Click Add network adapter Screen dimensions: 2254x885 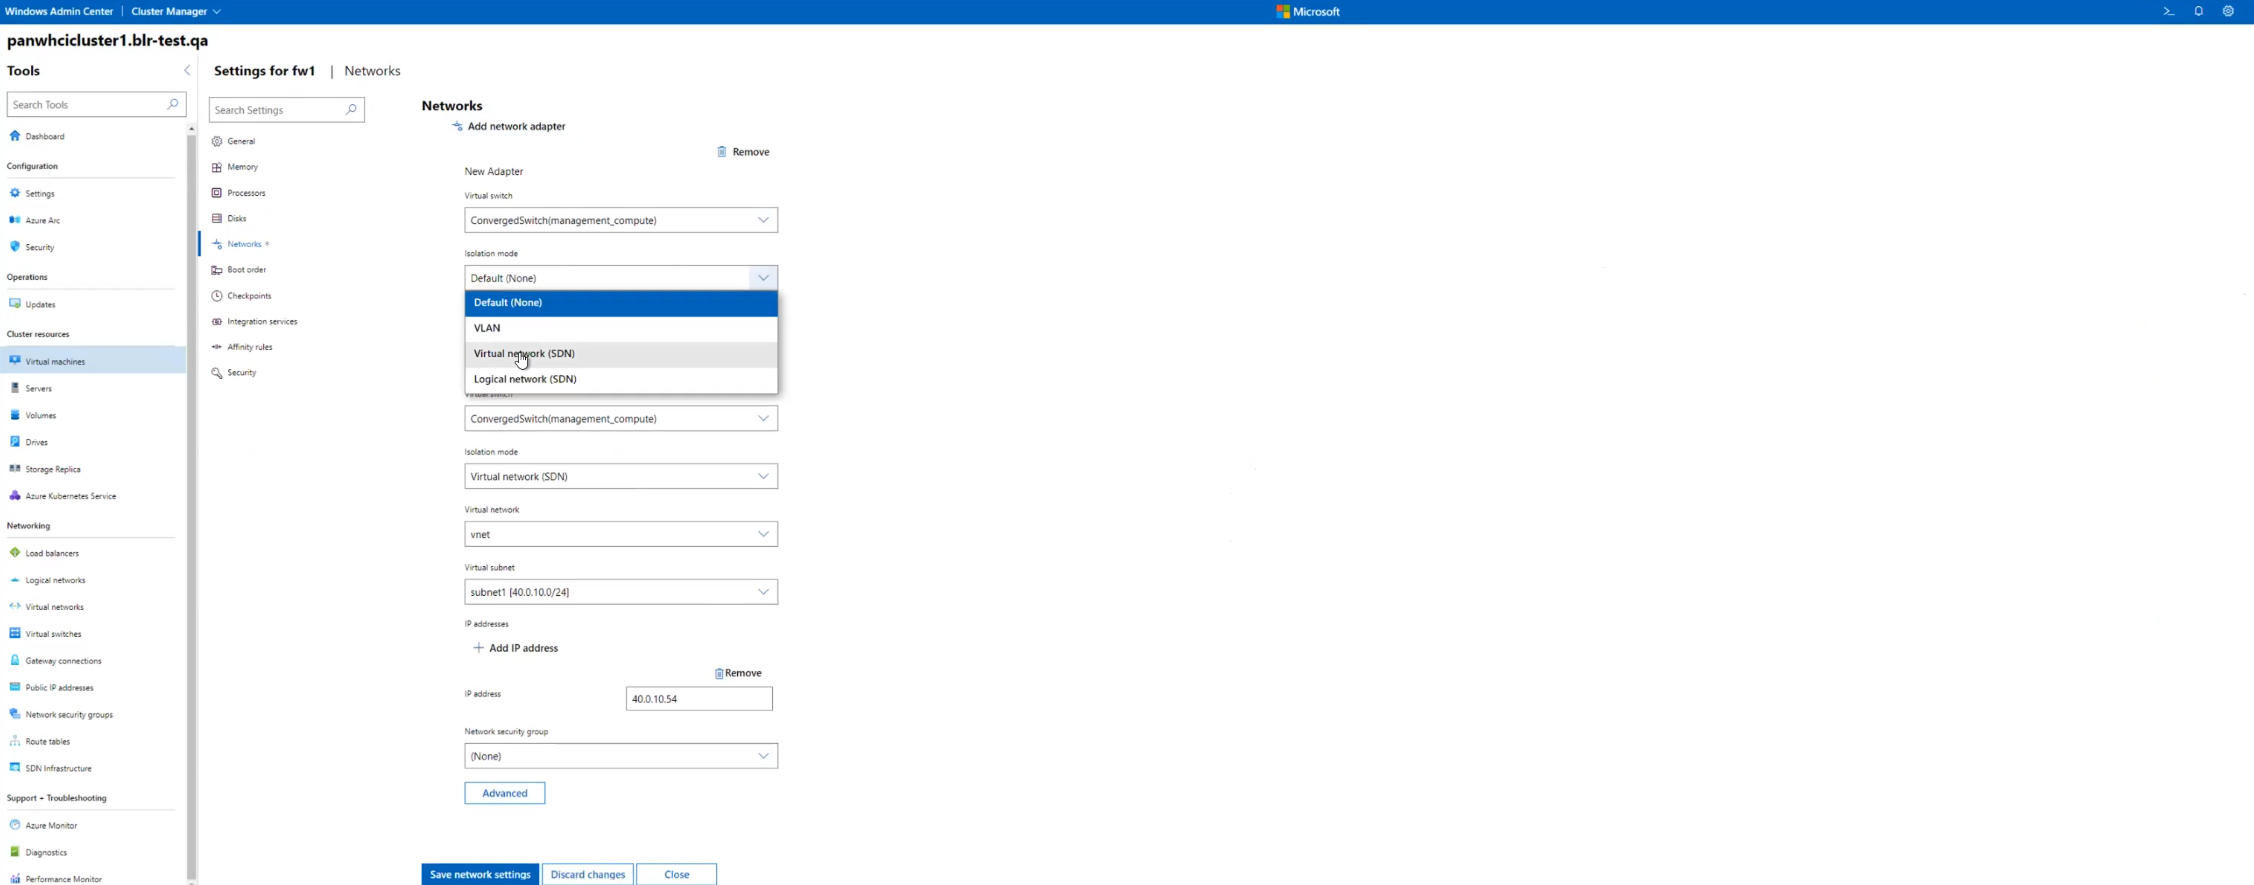509,127
